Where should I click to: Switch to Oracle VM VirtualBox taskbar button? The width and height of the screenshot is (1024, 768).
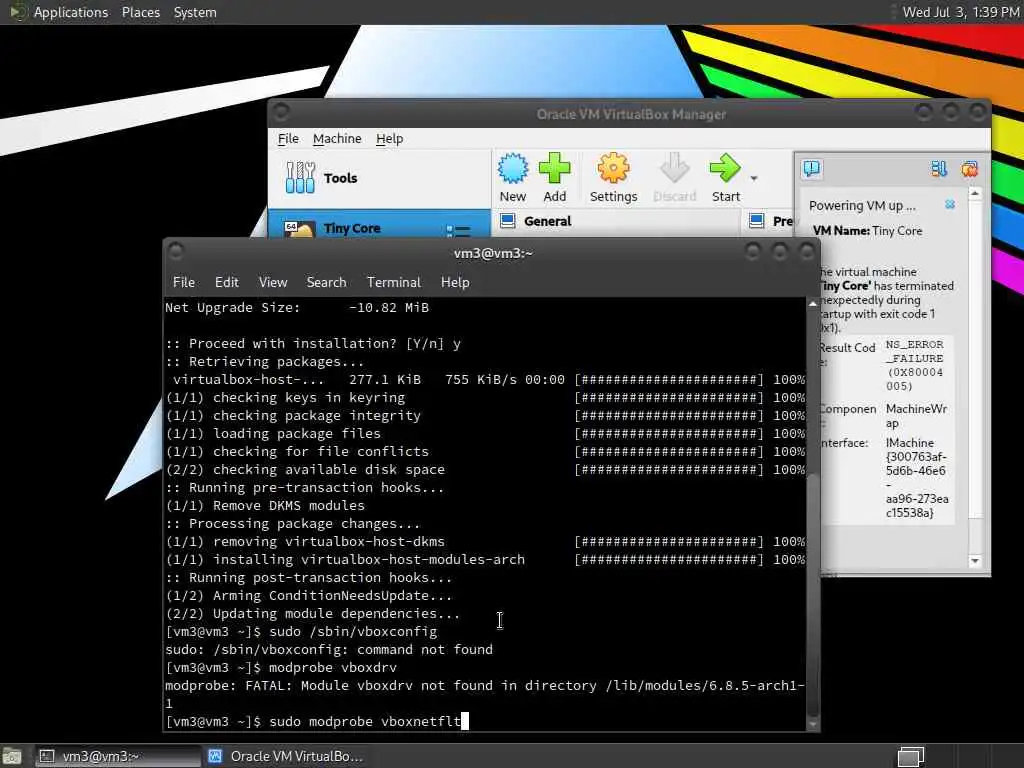tap(287, 756)
